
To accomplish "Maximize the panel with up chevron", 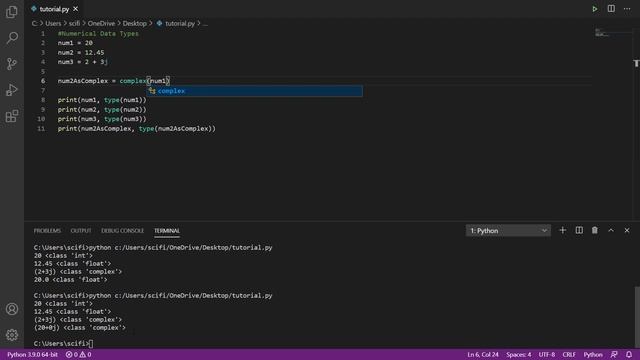I will pos(611,231).
